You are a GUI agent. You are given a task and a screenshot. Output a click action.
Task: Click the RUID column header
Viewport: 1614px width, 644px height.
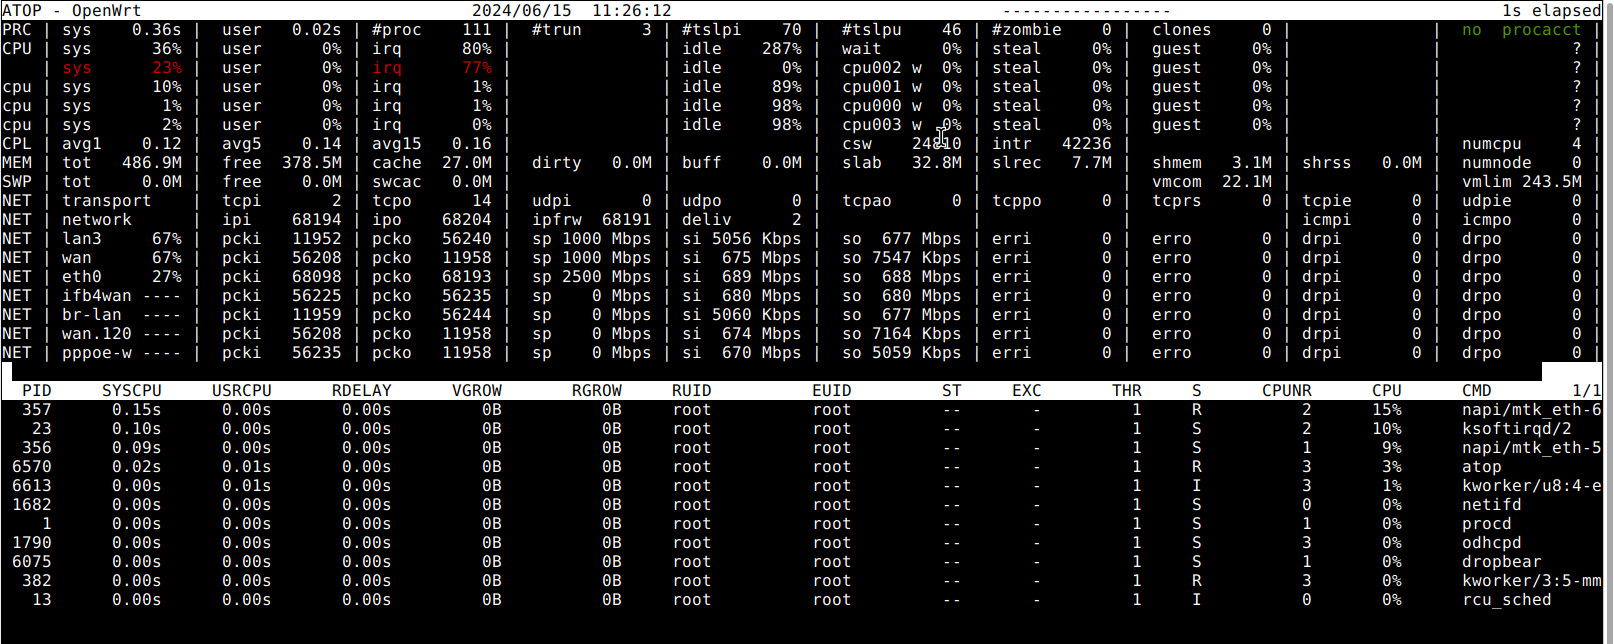692,391
